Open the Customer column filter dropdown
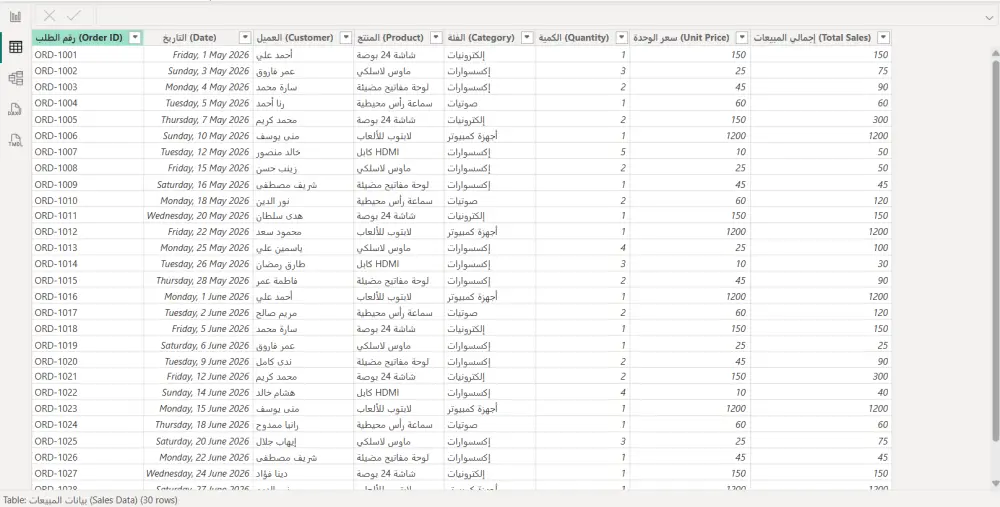 pyautogui.click(x=346, y=38)
